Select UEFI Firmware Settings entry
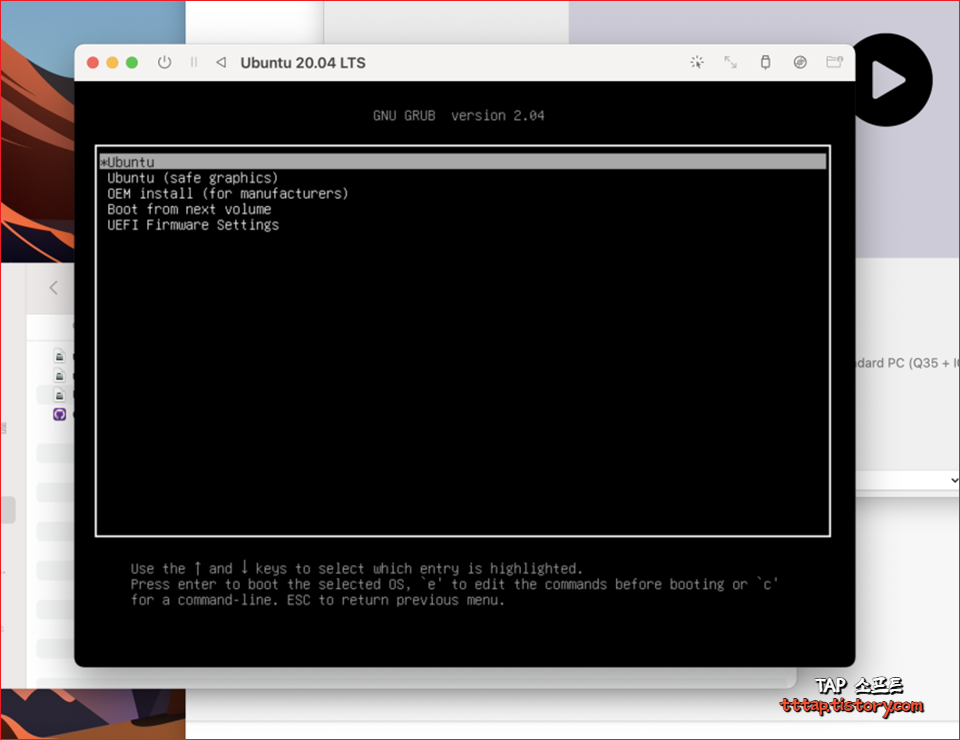The height and width of the screenshot is (740, 960). [193, 225]
